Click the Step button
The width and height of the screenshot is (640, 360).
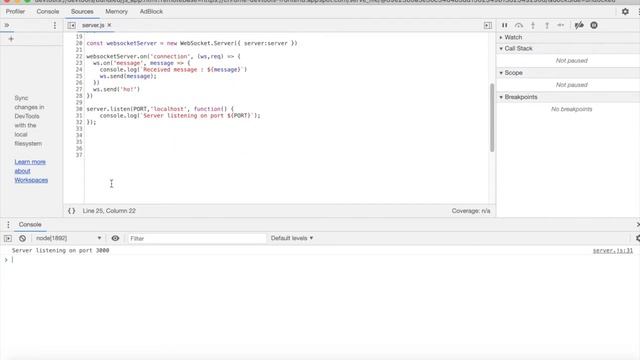coord(561,25)
